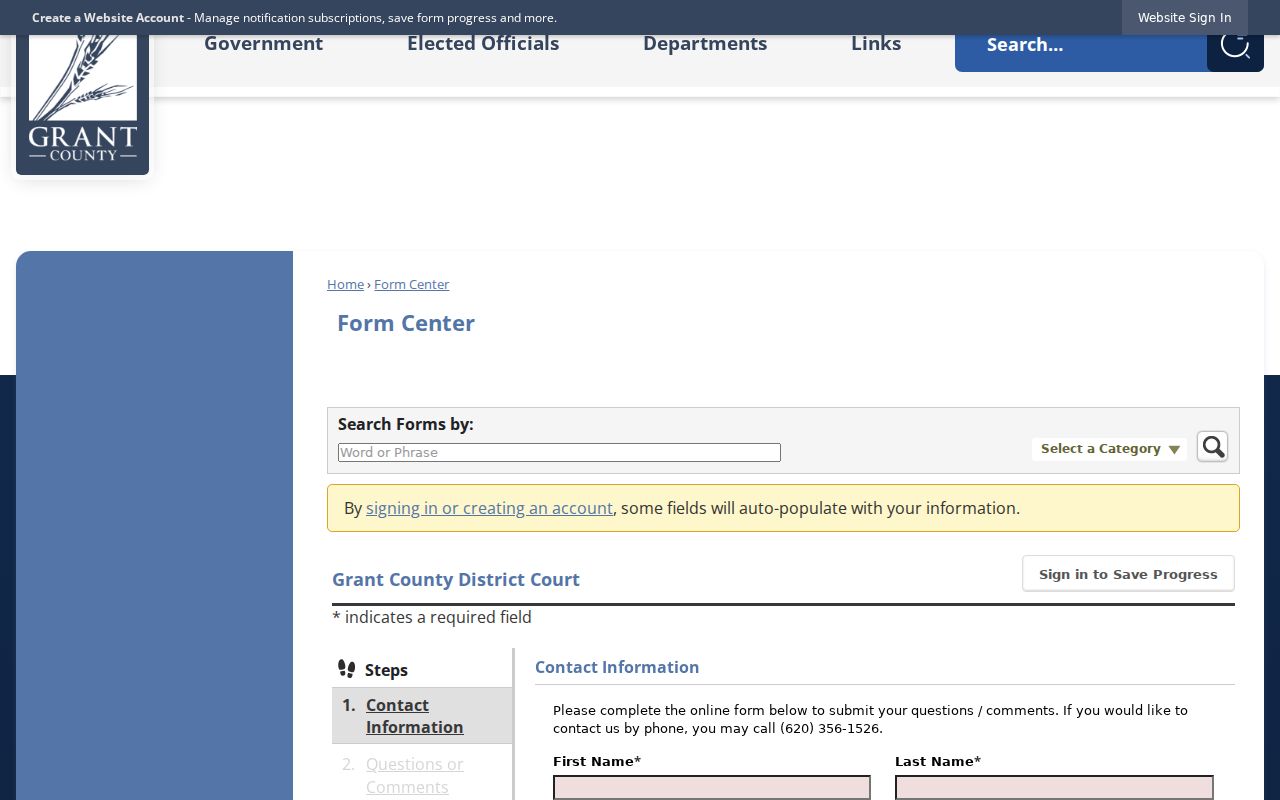This screenshot has width=1280, height=800.
Task: Click the Last Name input field
Action: pos(1054,788)
